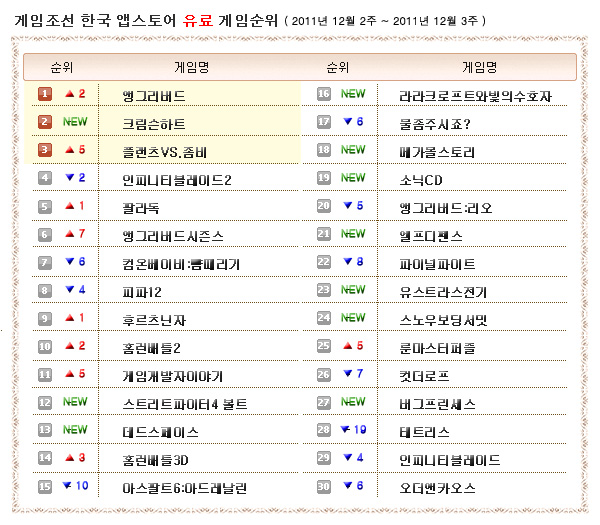Click the red up arrow beside 앵그리버드시즌스

(70, 233)
